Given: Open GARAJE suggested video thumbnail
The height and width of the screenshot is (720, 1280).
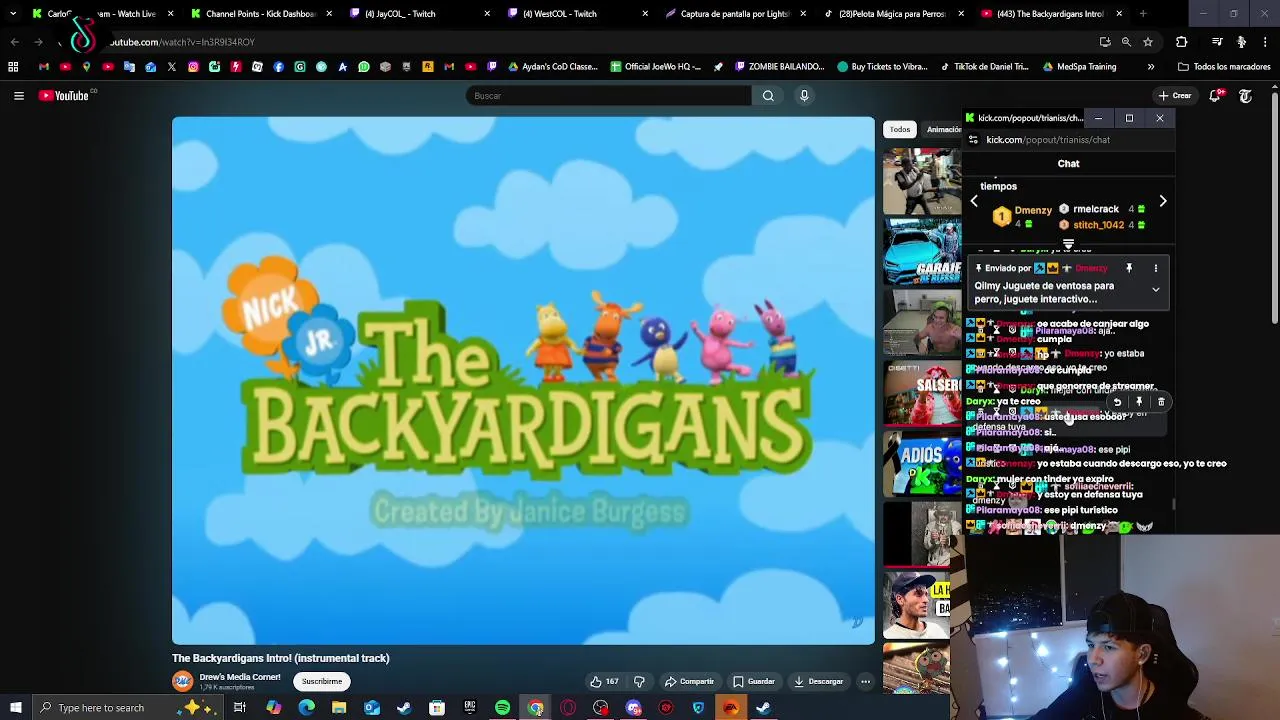Looking at the screenshot, I should click(x=922, y=253).
